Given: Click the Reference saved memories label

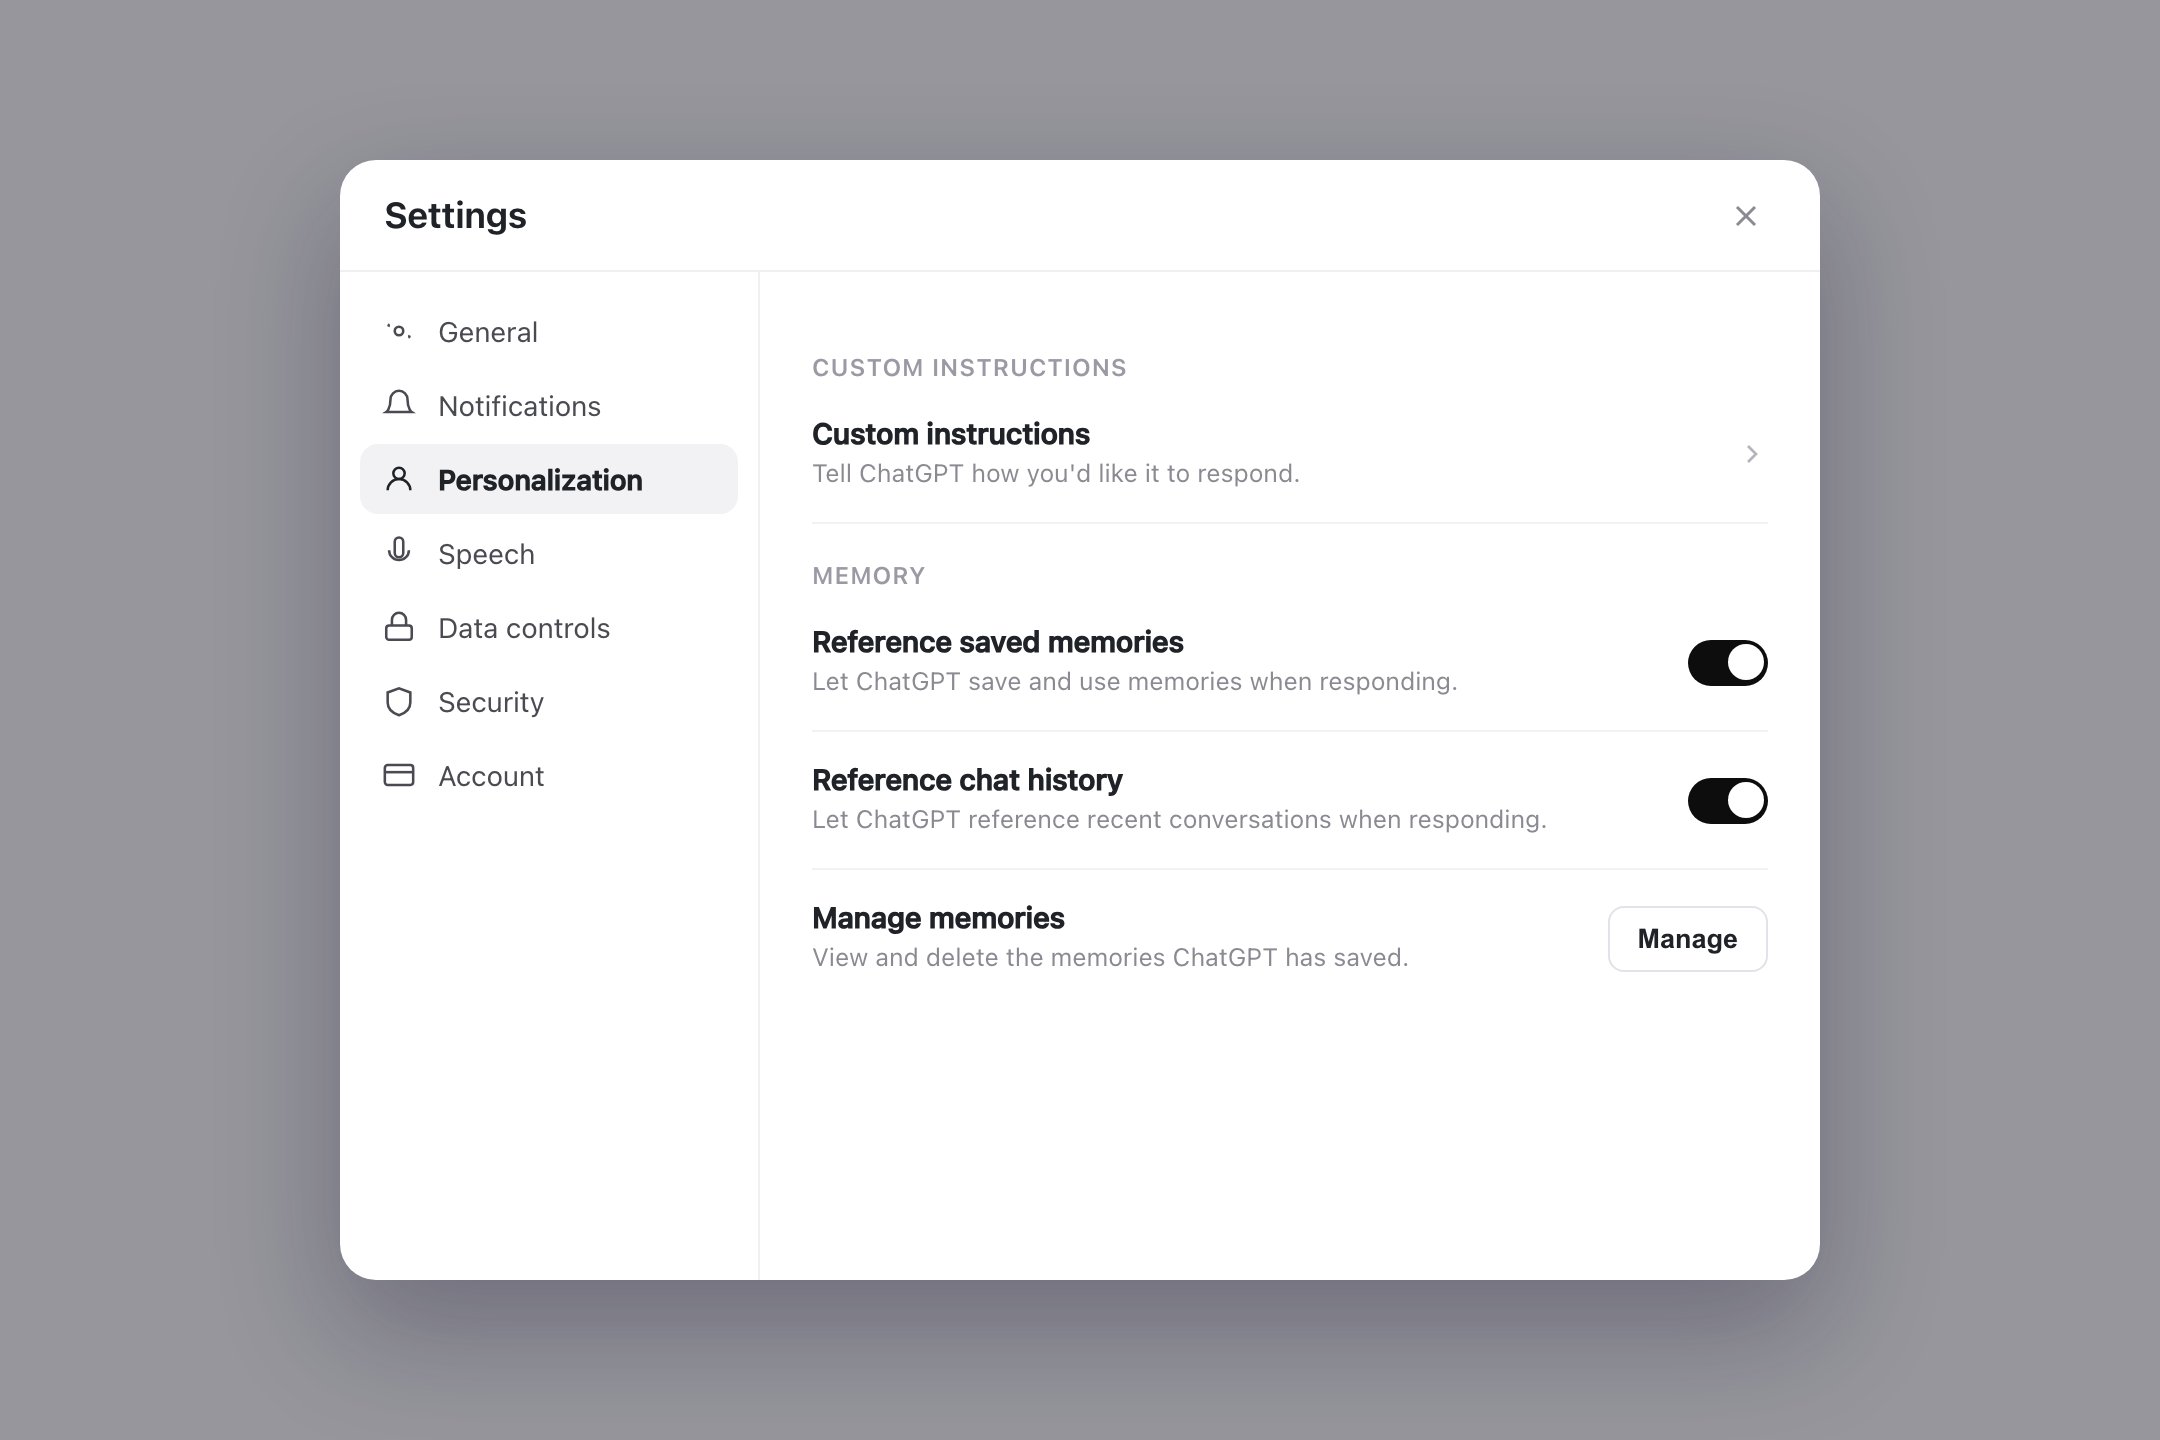Looking at the screenshot, I should pos(997,642).
